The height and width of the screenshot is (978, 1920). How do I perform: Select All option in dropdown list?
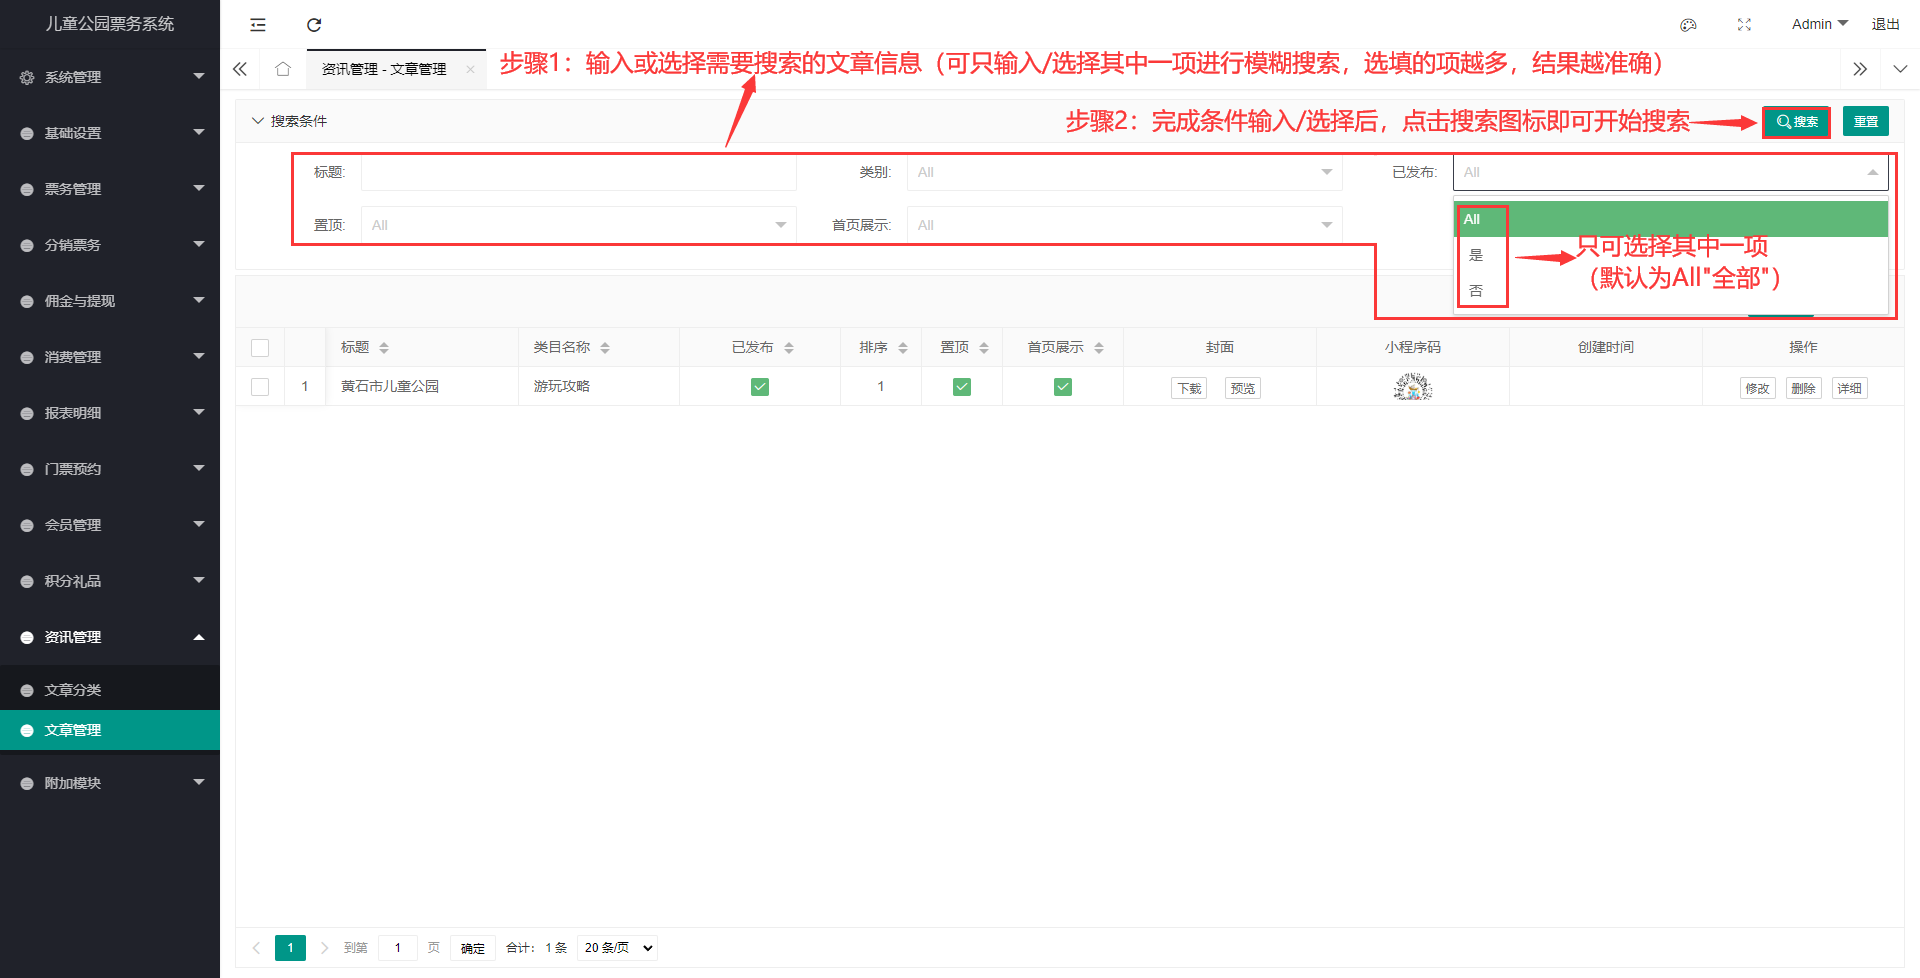point(1670,219)
